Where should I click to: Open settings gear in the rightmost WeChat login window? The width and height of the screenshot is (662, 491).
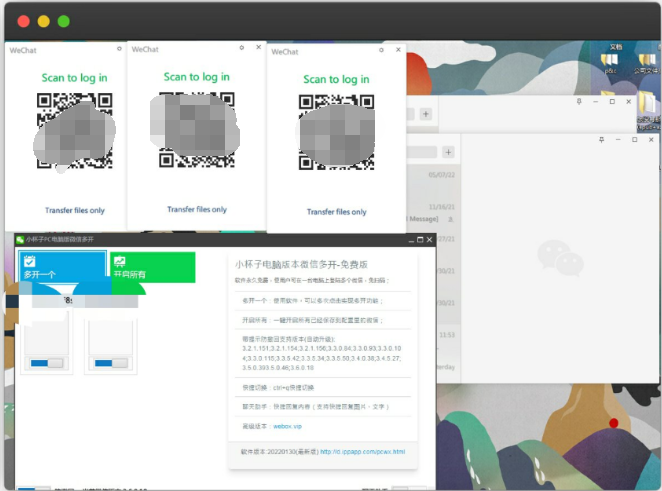coord(382,49)
